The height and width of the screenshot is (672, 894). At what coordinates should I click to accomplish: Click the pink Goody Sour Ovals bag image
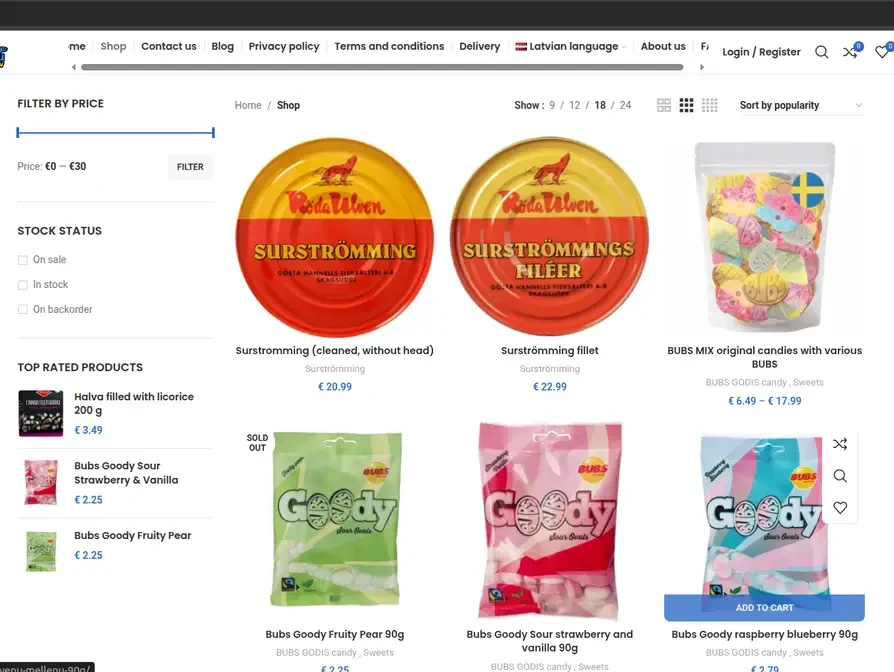click(x=550, y=520)
